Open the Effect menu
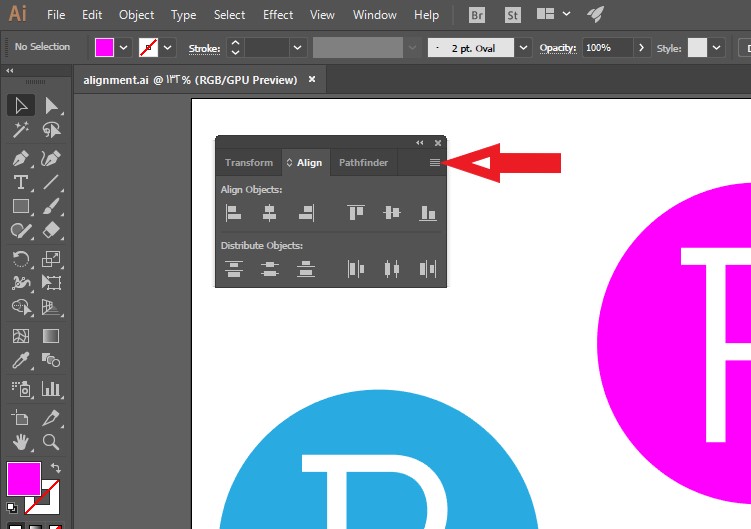This screenshot has height=529, width=751. 278,15
